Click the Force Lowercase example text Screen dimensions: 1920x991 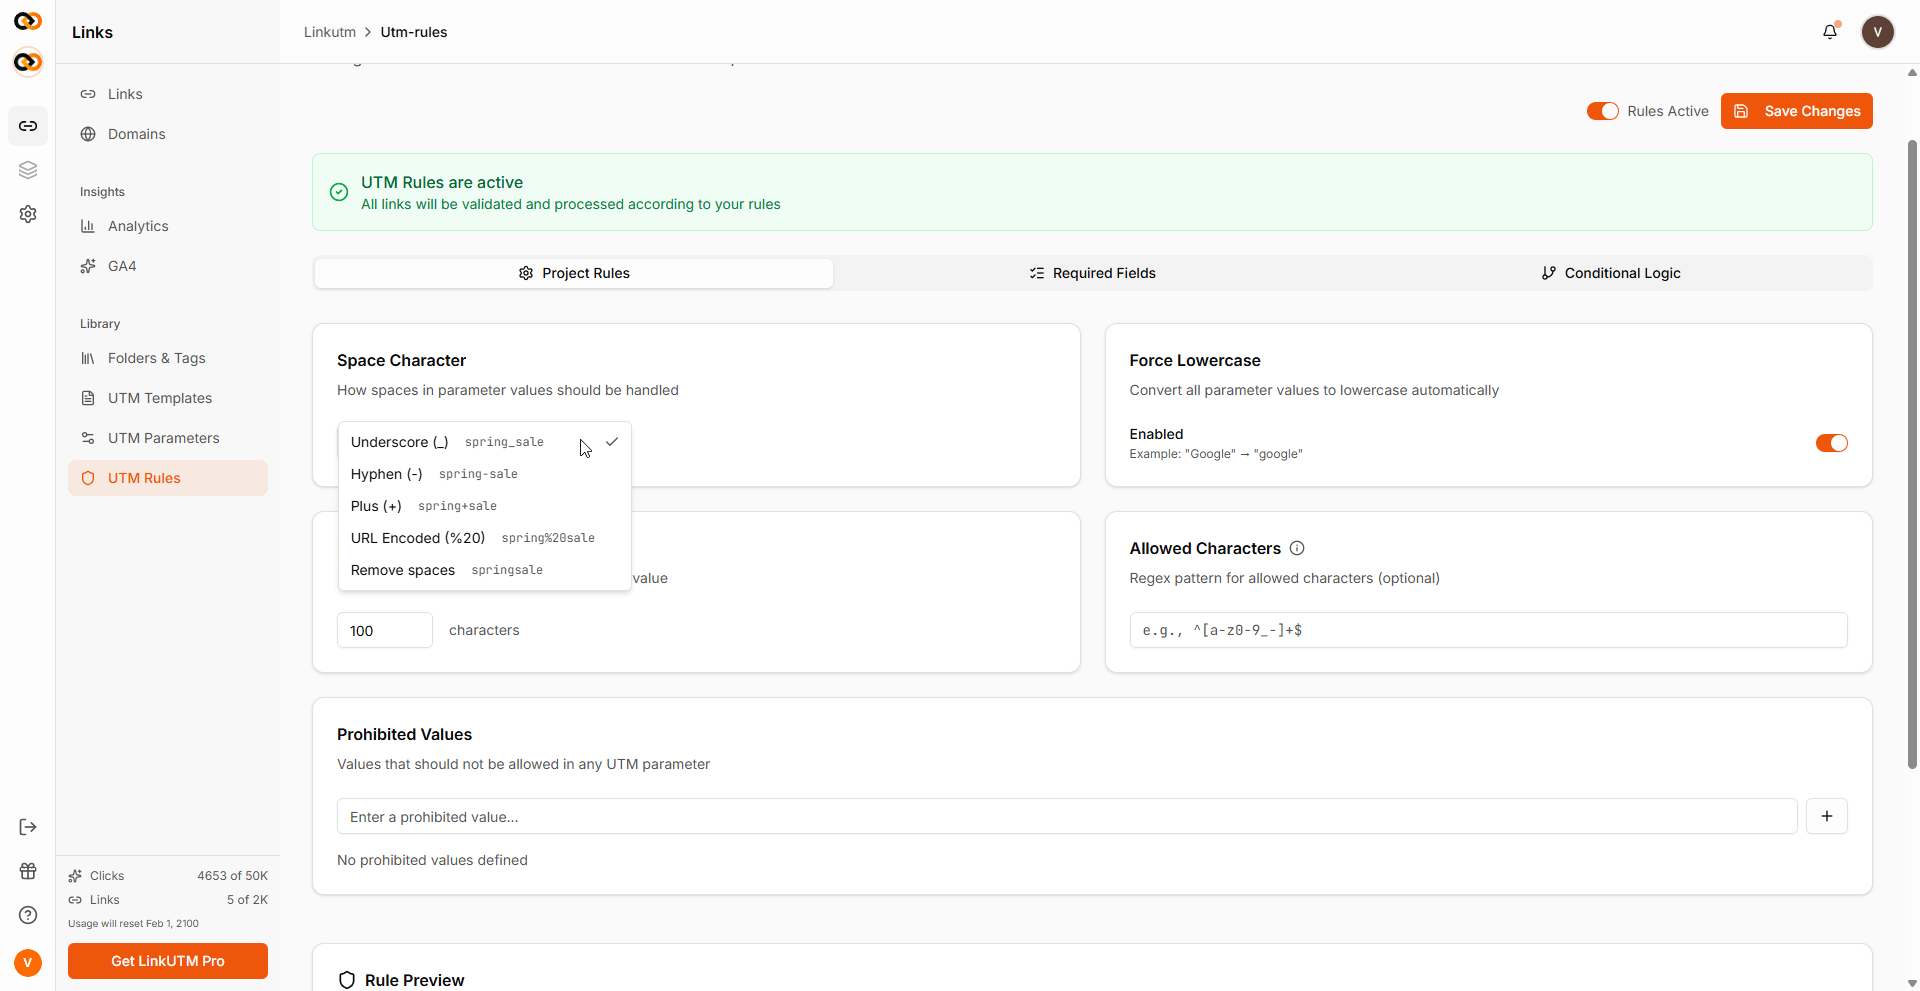(1216, 454)
